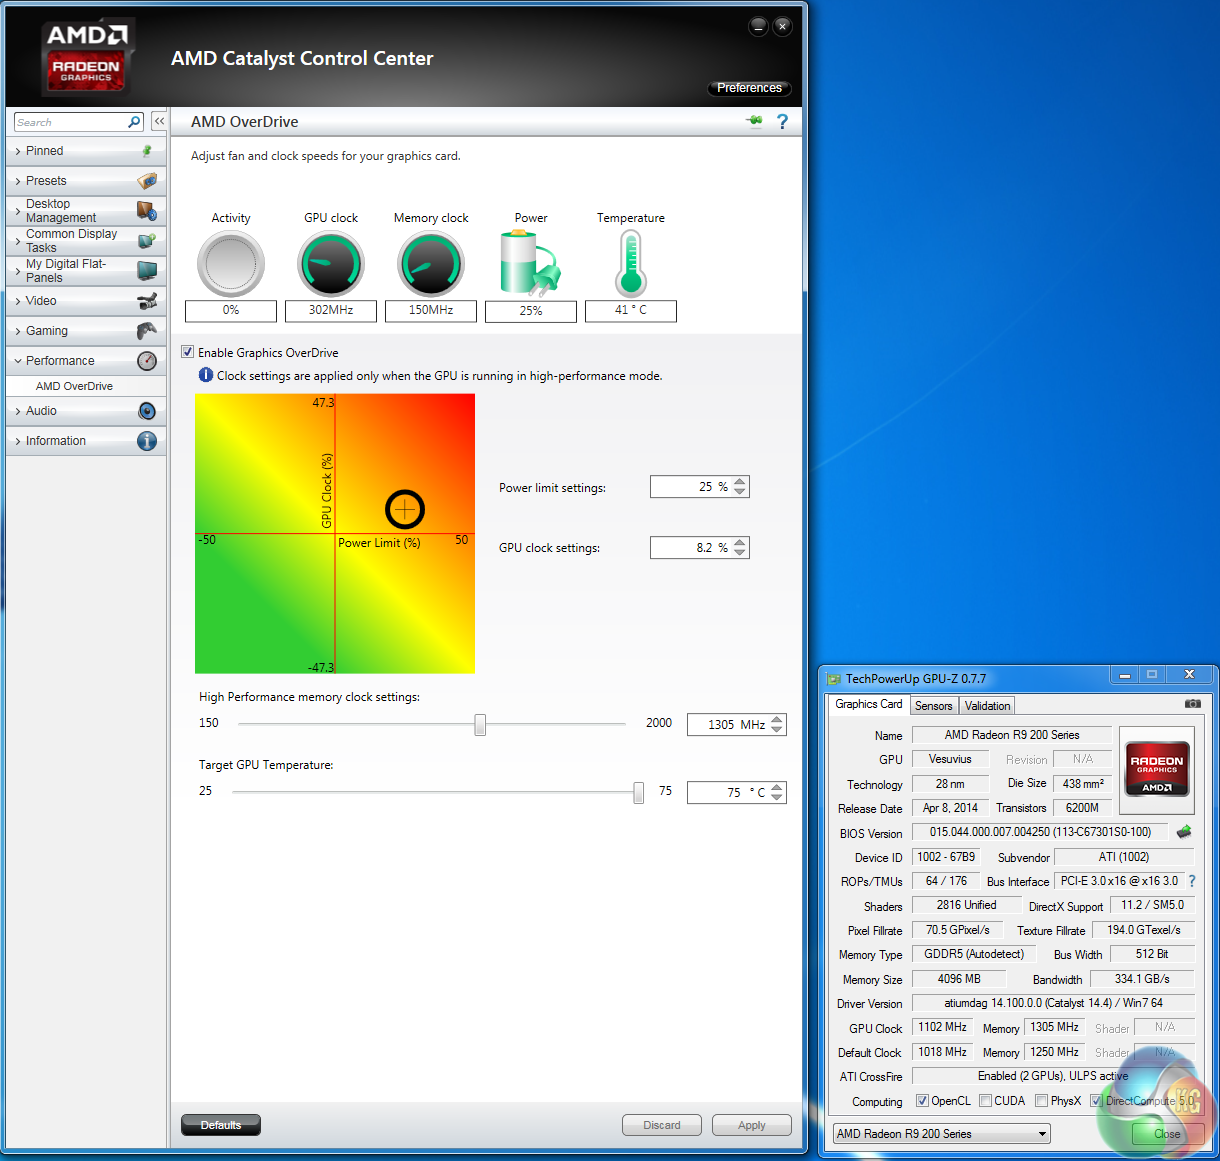Click the BIOS save chip icon
The image size is (1220, 1161).
coord(1184,832)
